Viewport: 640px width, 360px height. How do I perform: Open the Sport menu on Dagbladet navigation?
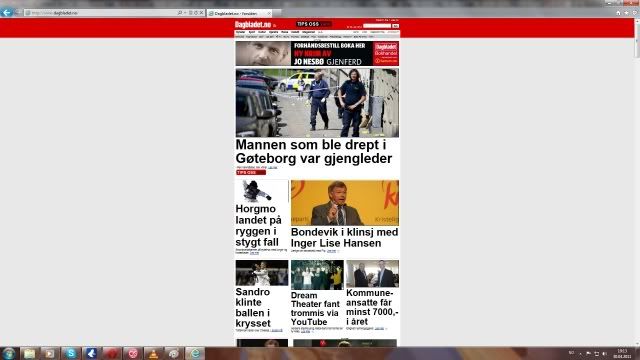pyautogui.click(x=252, y=32)
